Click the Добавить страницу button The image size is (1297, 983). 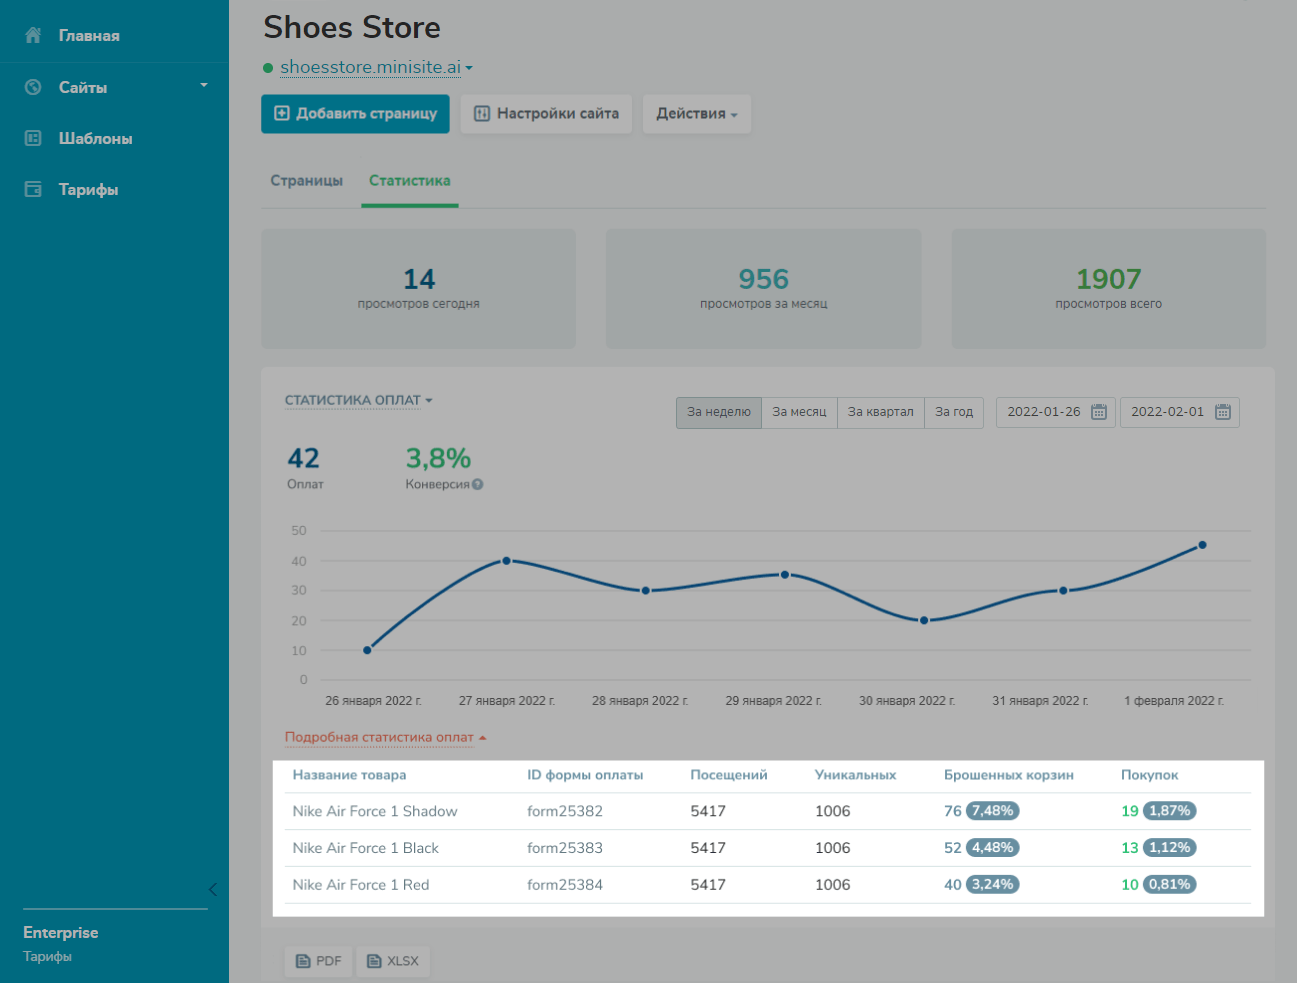tap(355, 114)
